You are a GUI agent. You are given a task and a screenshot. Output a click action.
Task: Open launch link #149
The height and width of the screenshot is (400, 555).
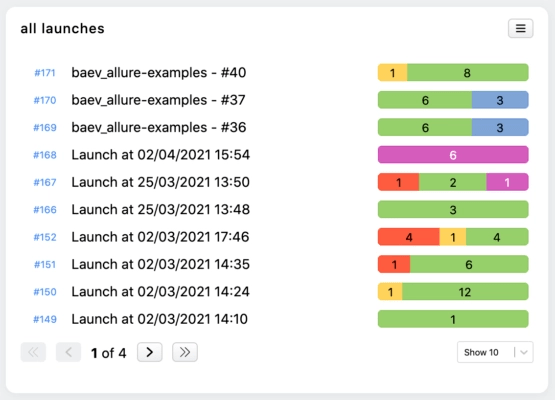[x=45, y=319]
